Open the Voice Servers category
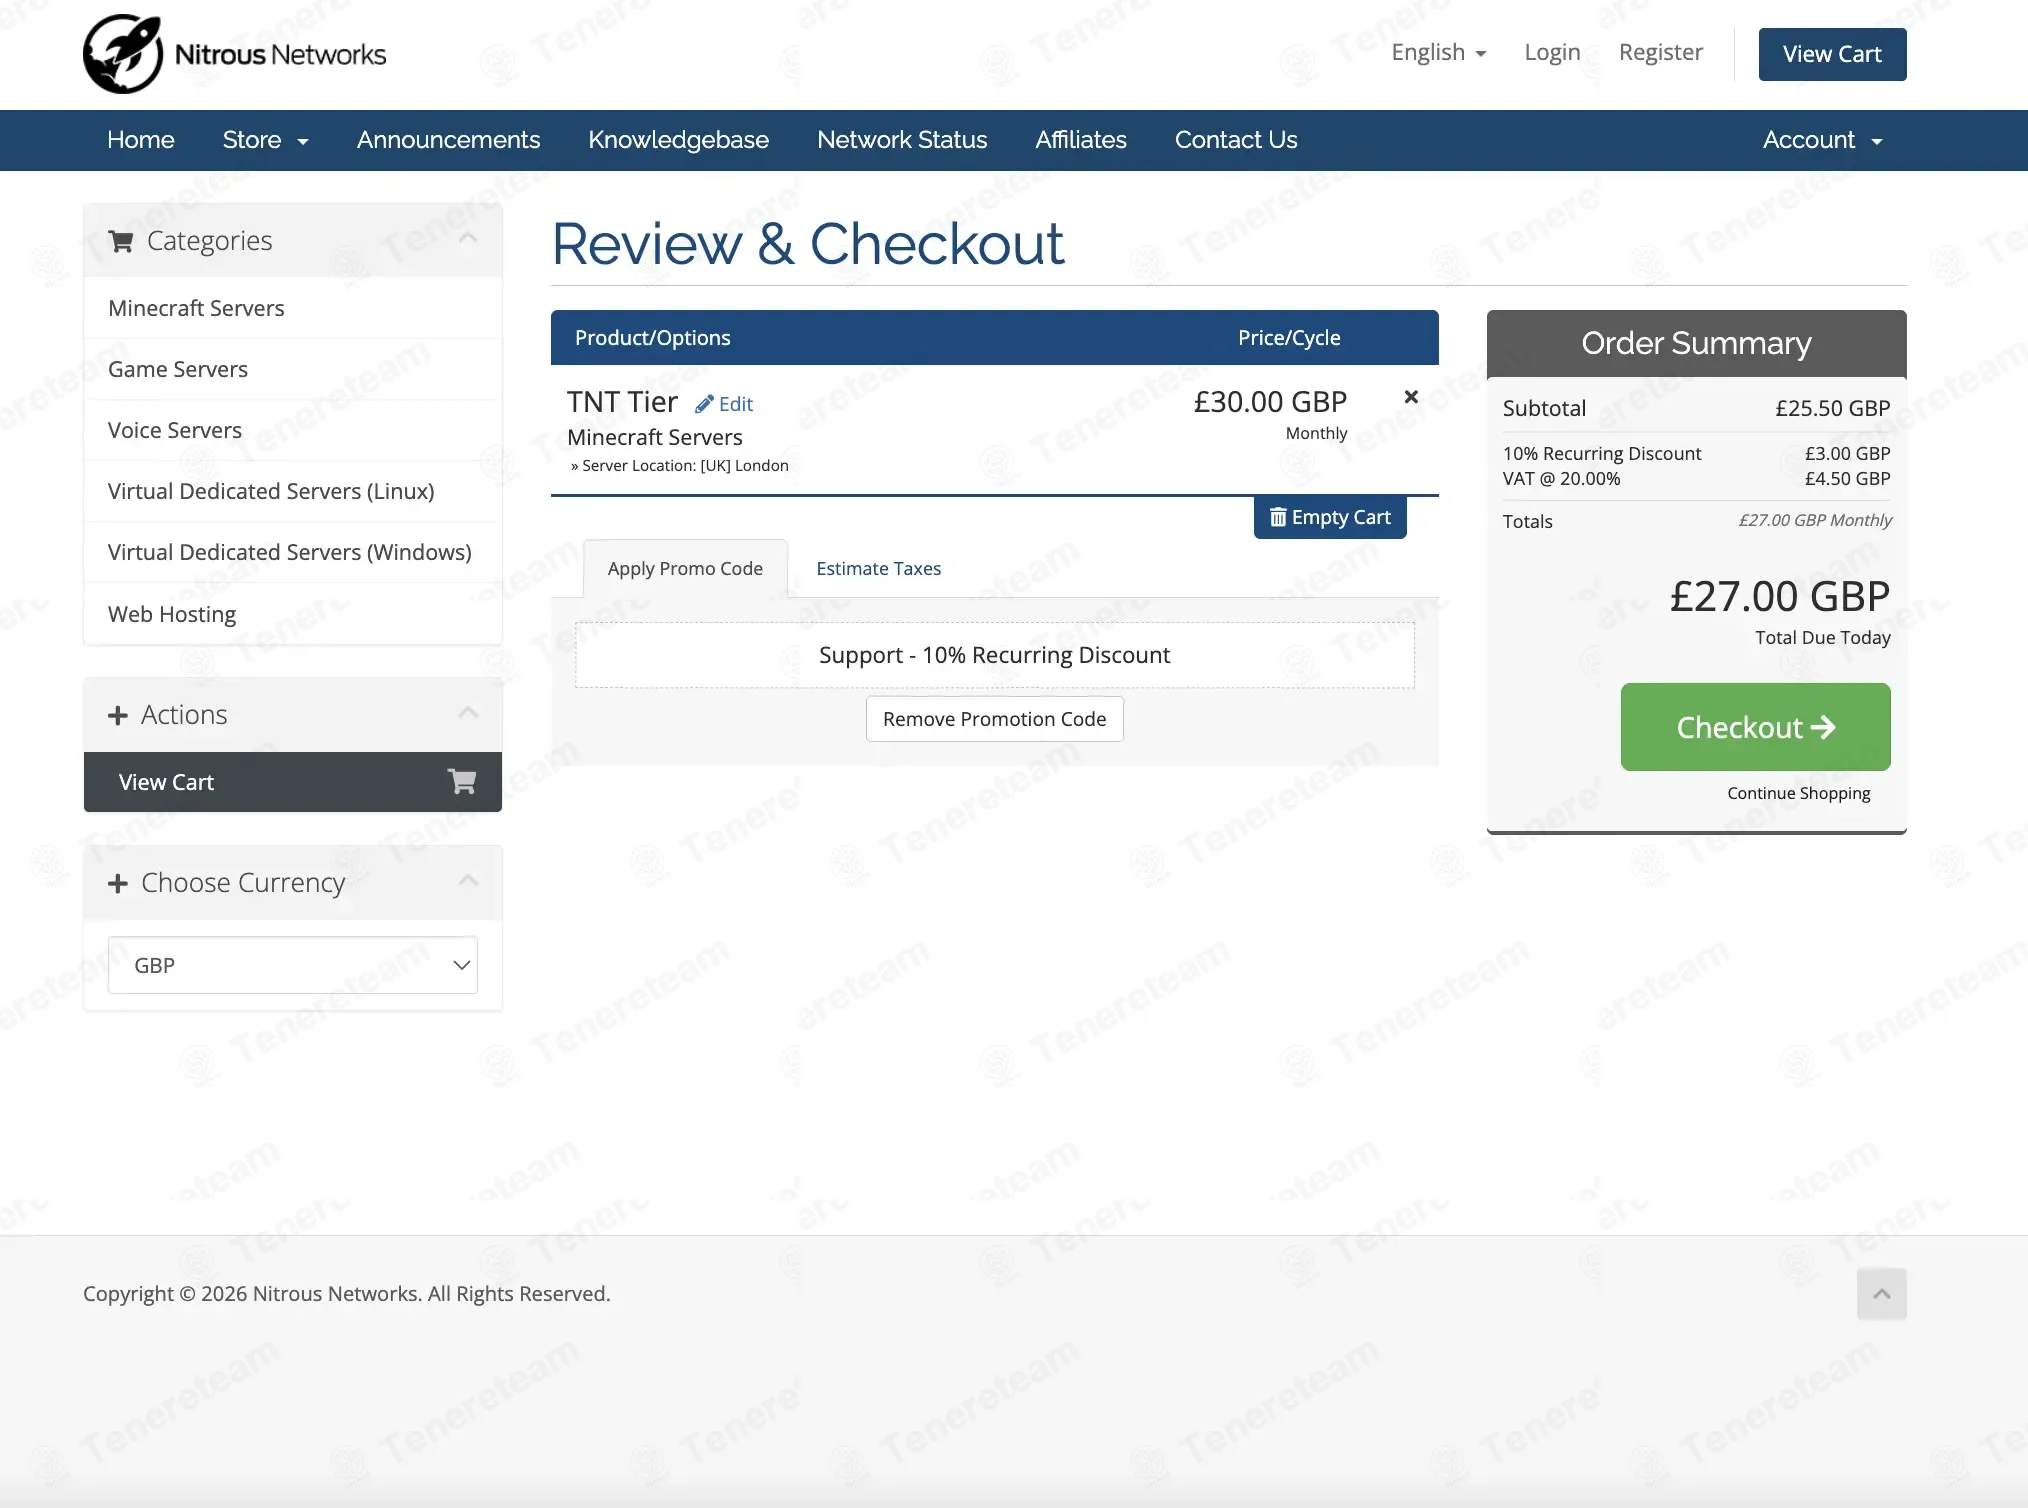Screen dimensions: 2028x1508 click(x=293, y=430)
